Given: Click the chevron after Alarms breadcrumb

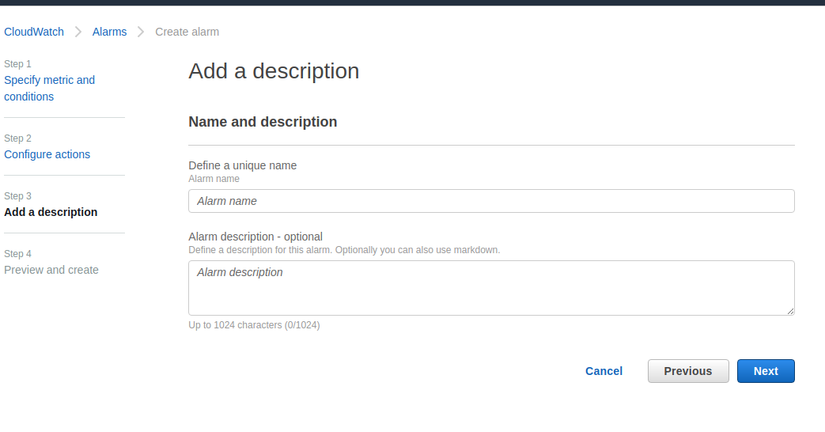Looking at the screenshot, I should pyautogui.click(x=141, y=32).
